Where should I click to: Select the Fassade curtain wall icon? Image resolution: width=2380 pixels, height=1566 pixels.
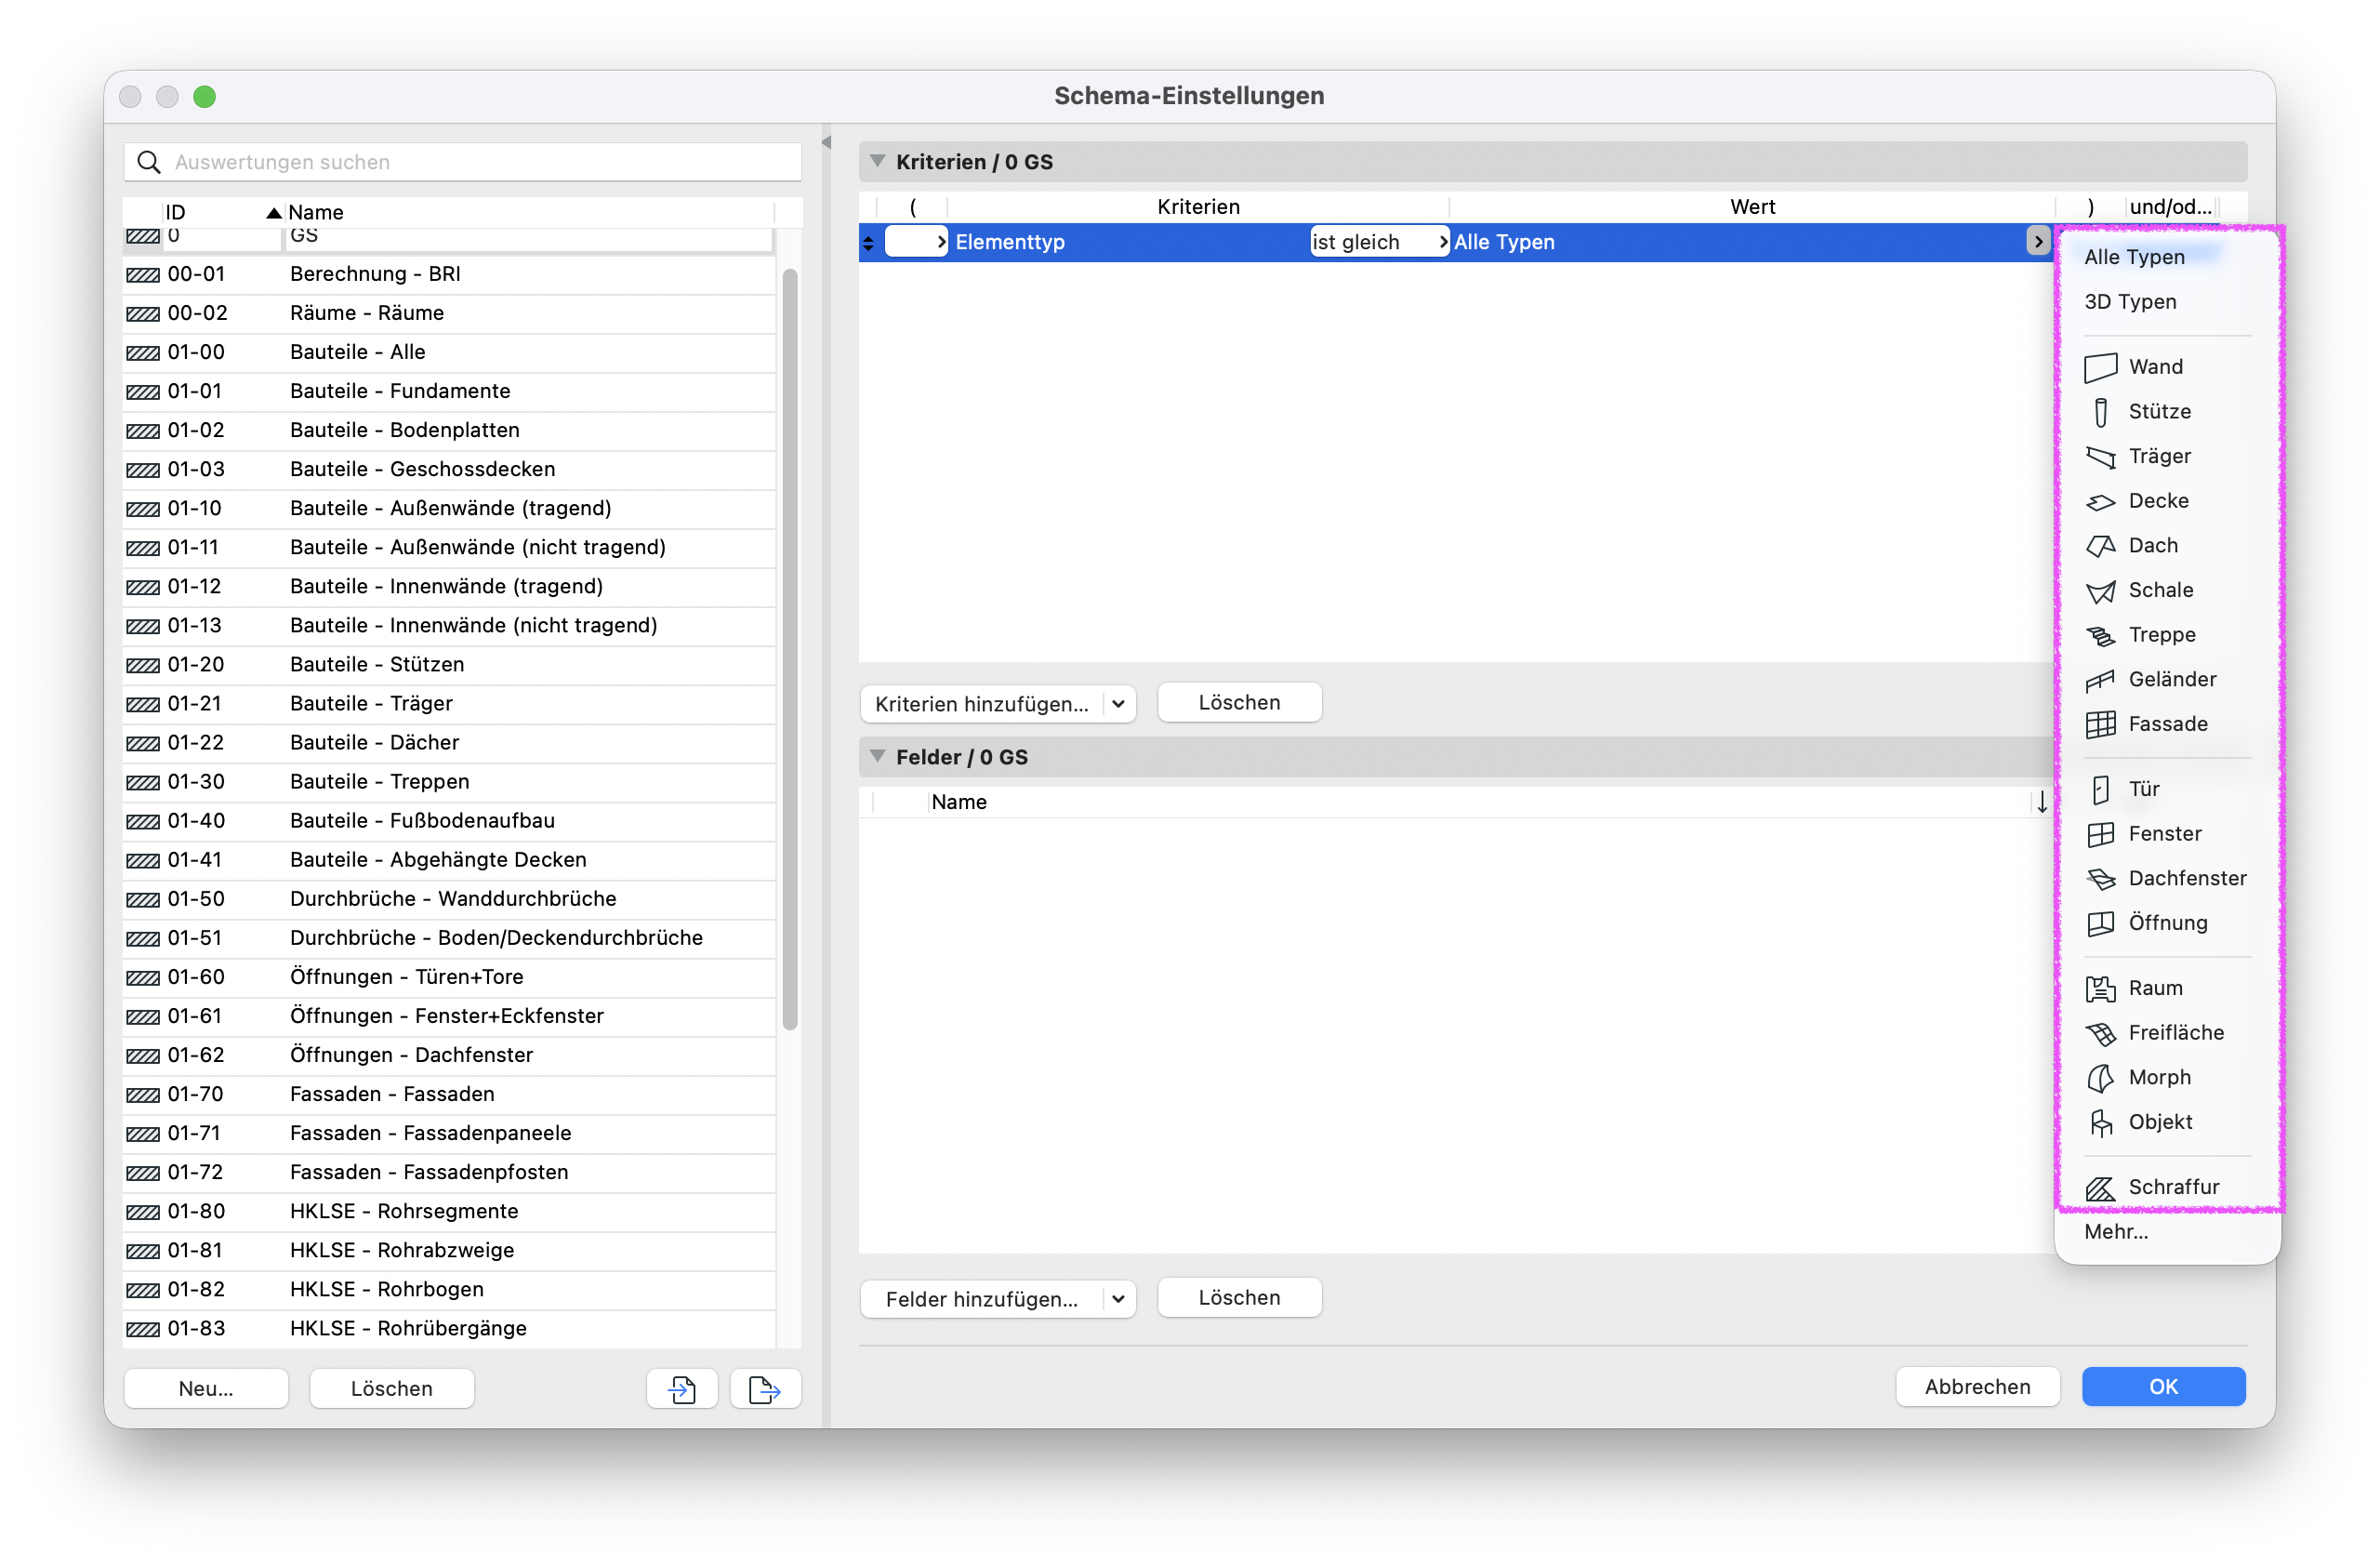(x=2100, y=724)
